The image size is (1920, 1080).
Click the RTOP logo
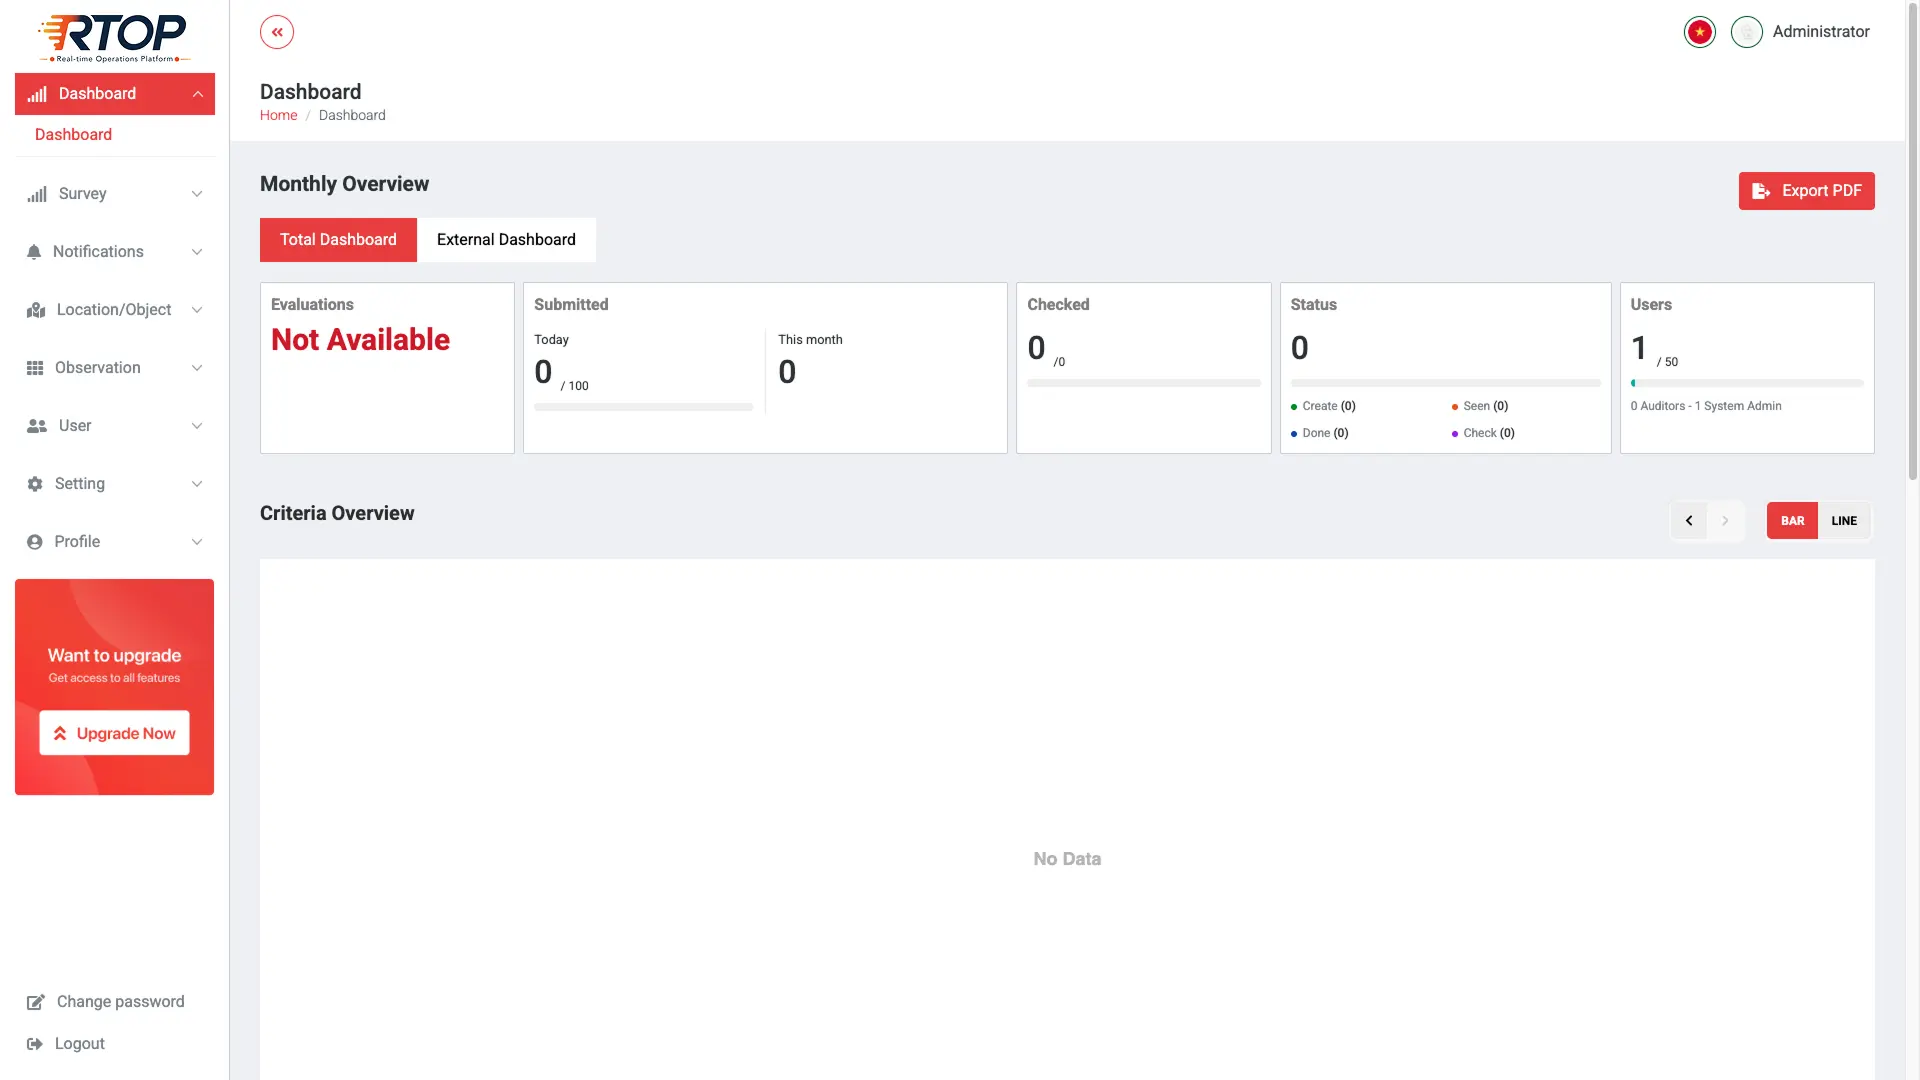[114, 39]
